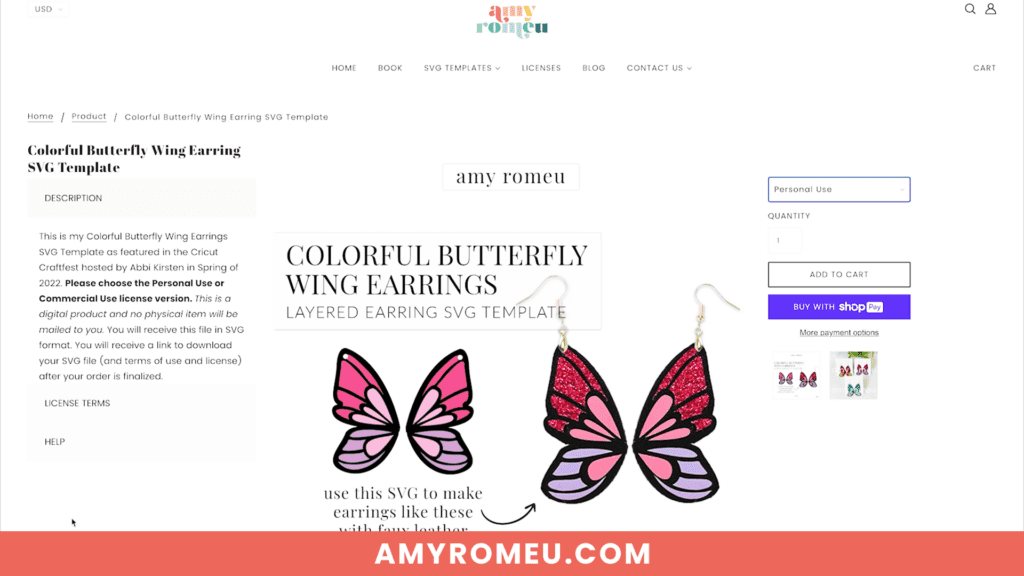Screen dimensions: 1024x576
Task: Visit the Blog page
Action: tap(594, 68)
